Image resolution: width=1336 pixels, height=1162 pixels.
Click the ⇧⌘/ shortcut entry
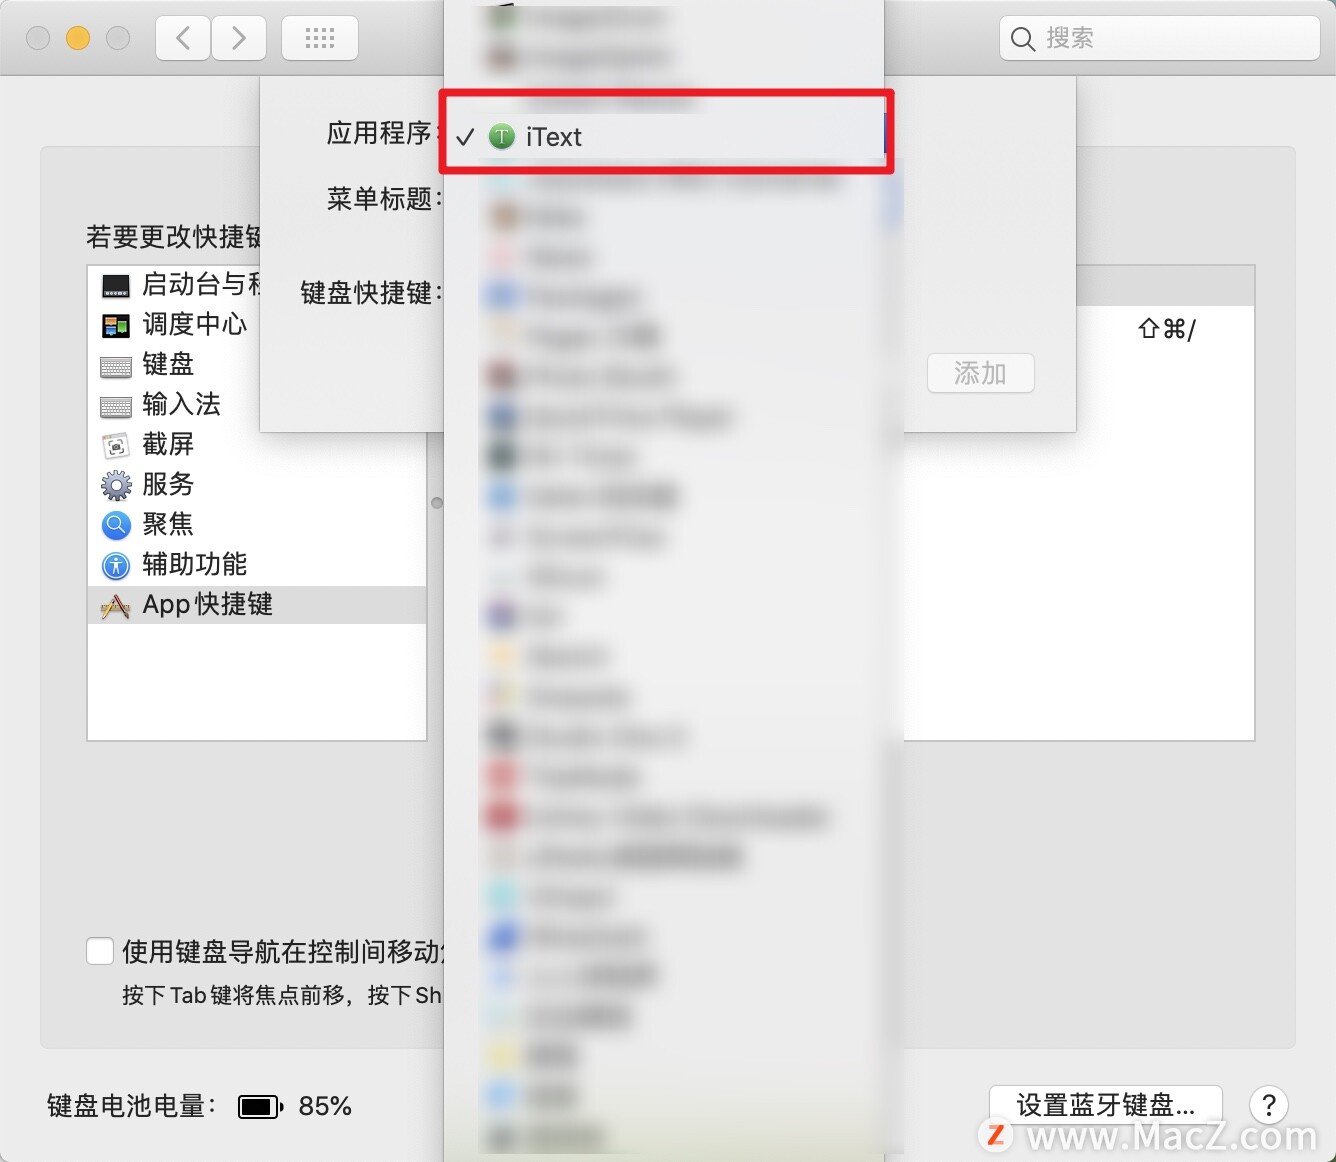point(1166,329)
